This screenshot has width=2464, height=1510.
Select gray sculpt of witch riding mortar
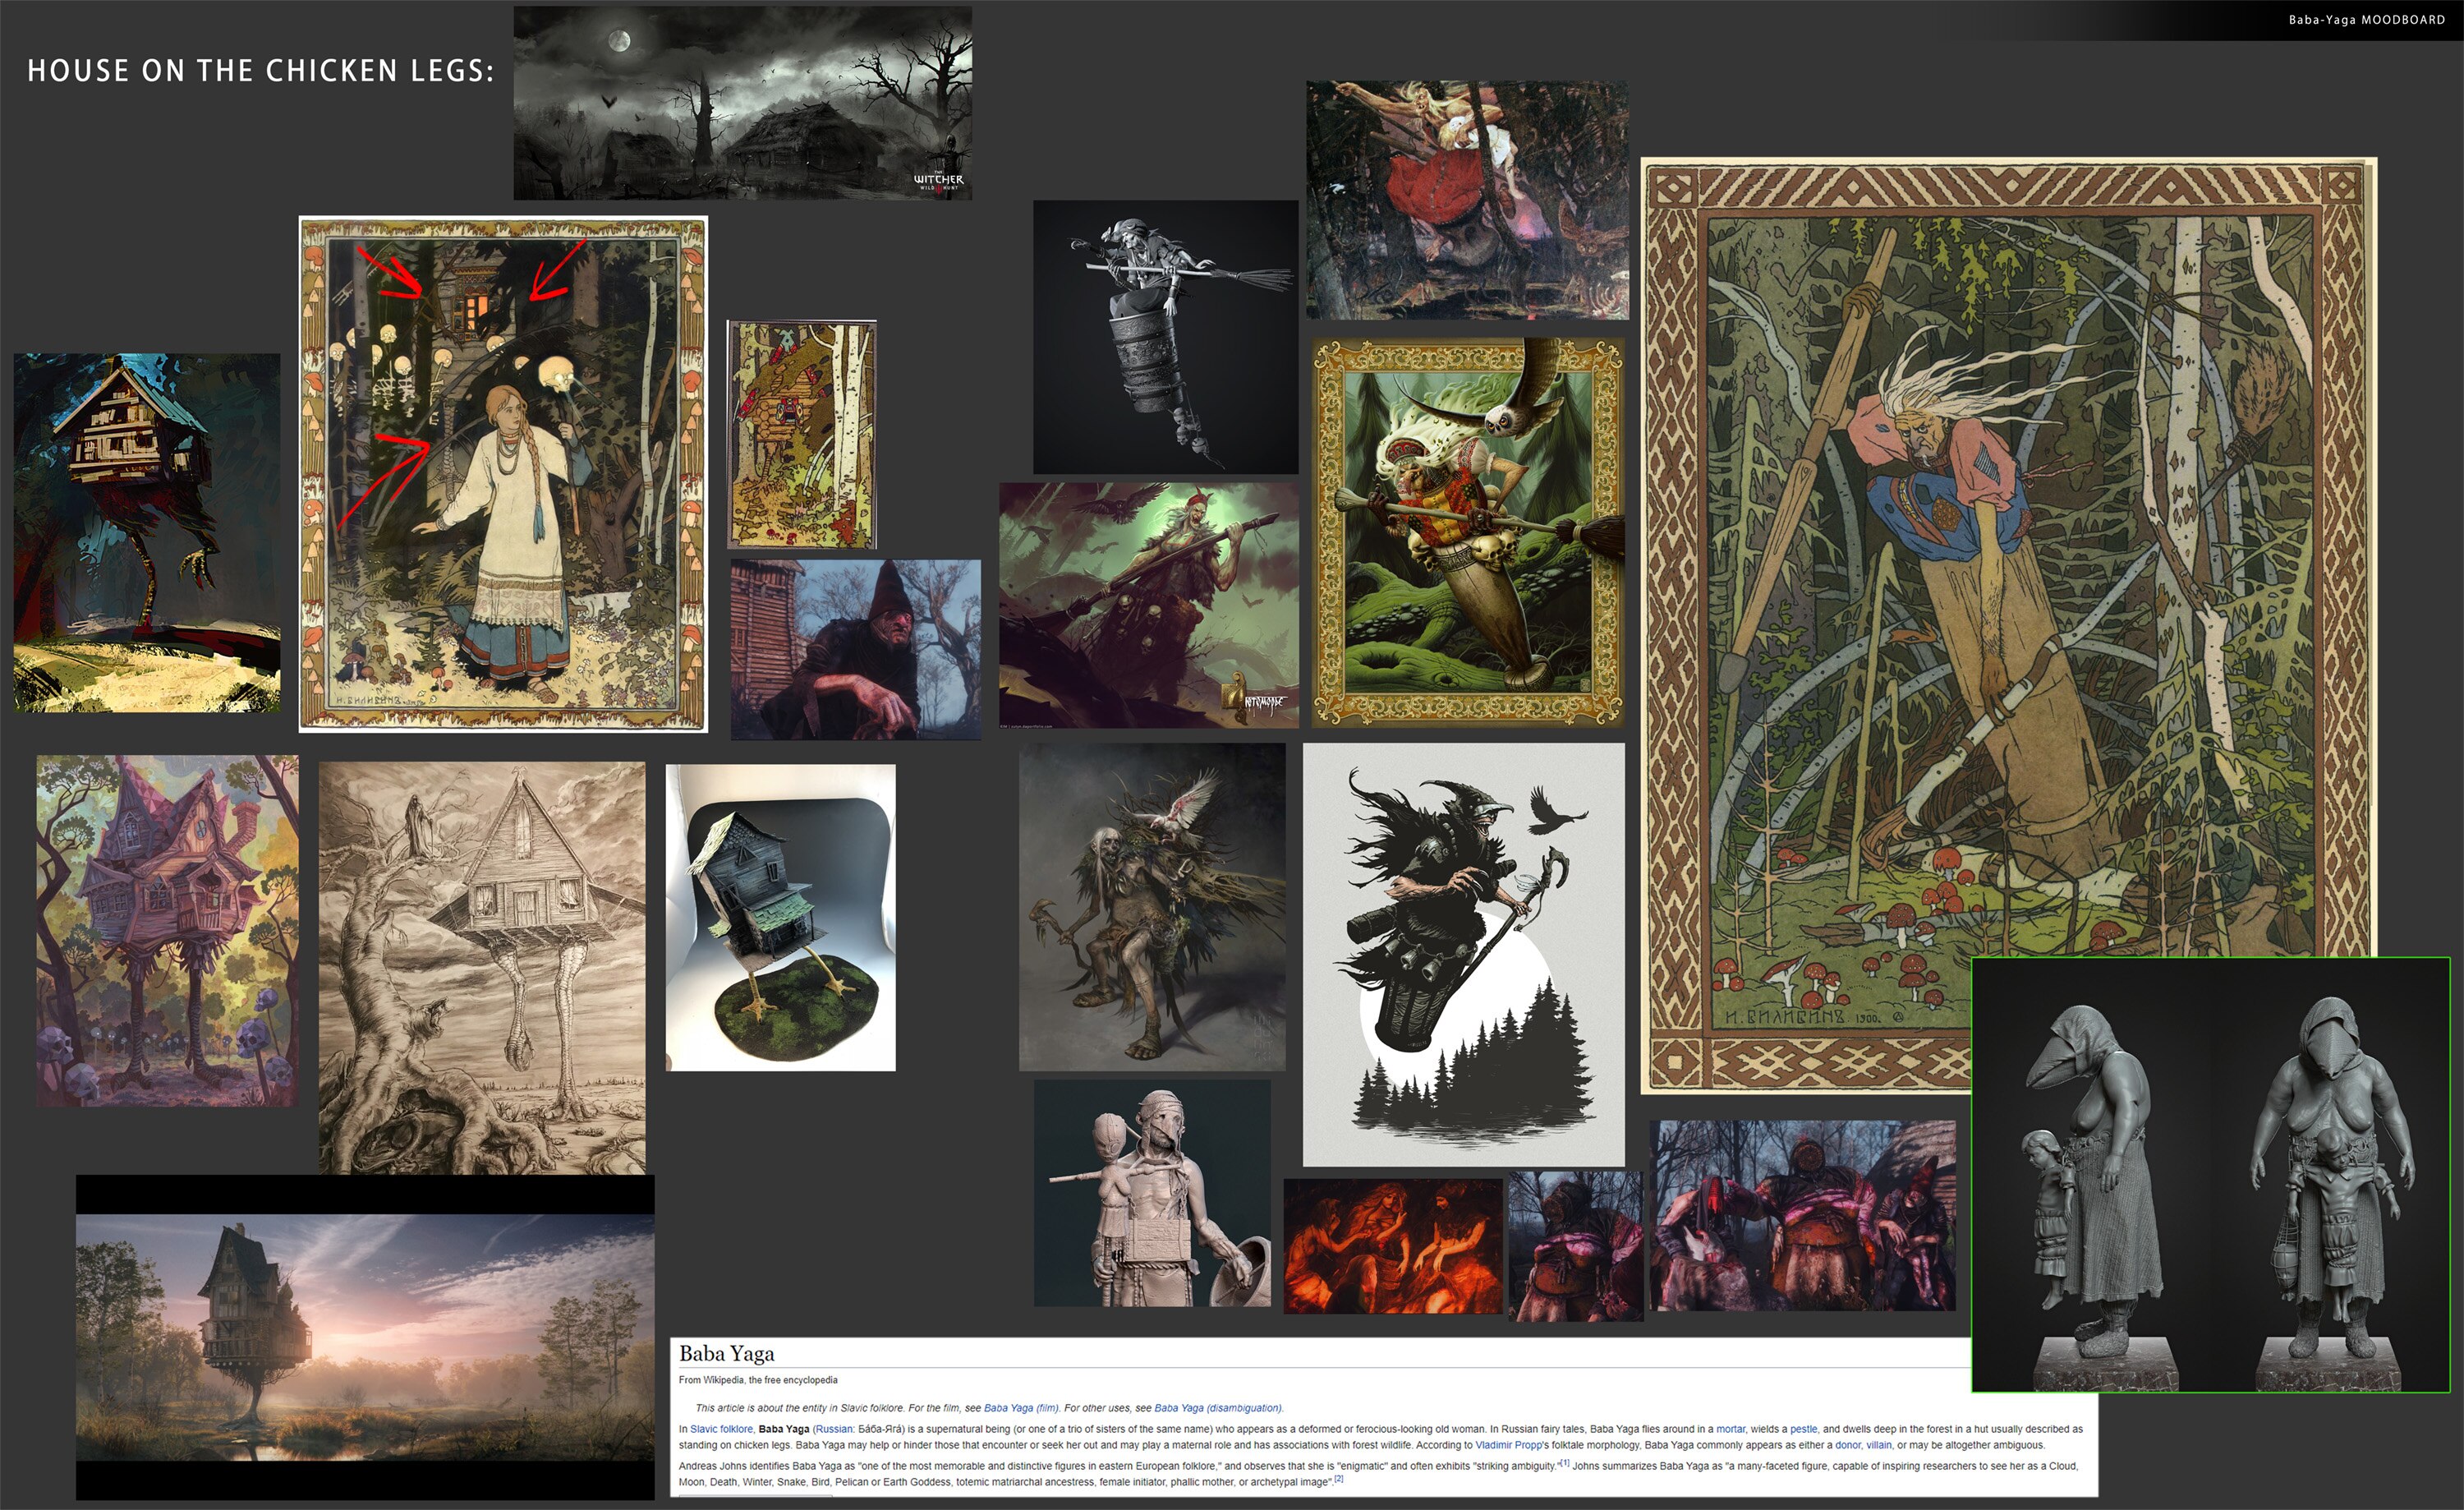pos(1166,337)
